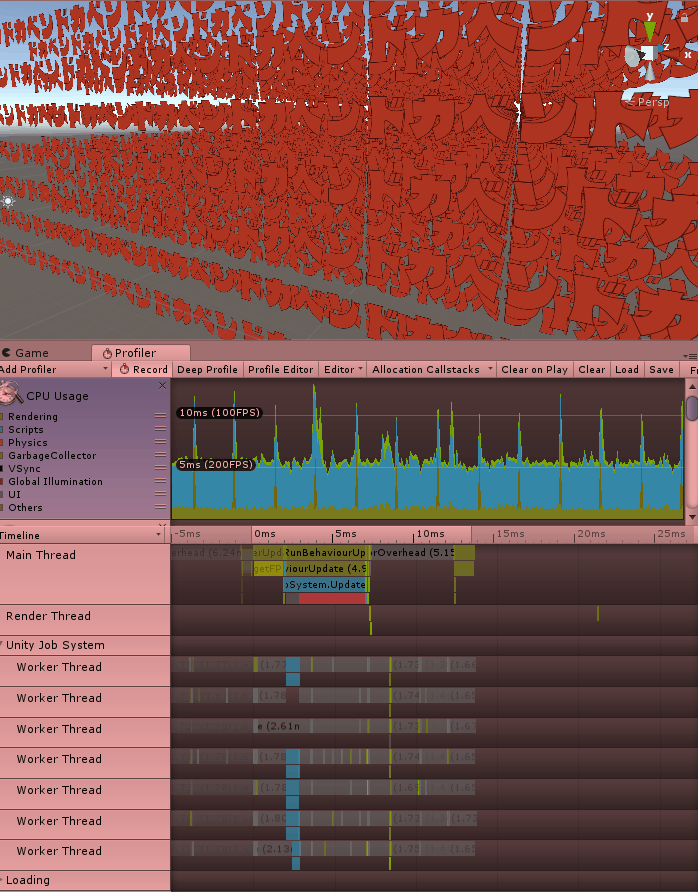Select the viourUpdate (4.9 sample bar
698x892 pixels.
point(326,568)
